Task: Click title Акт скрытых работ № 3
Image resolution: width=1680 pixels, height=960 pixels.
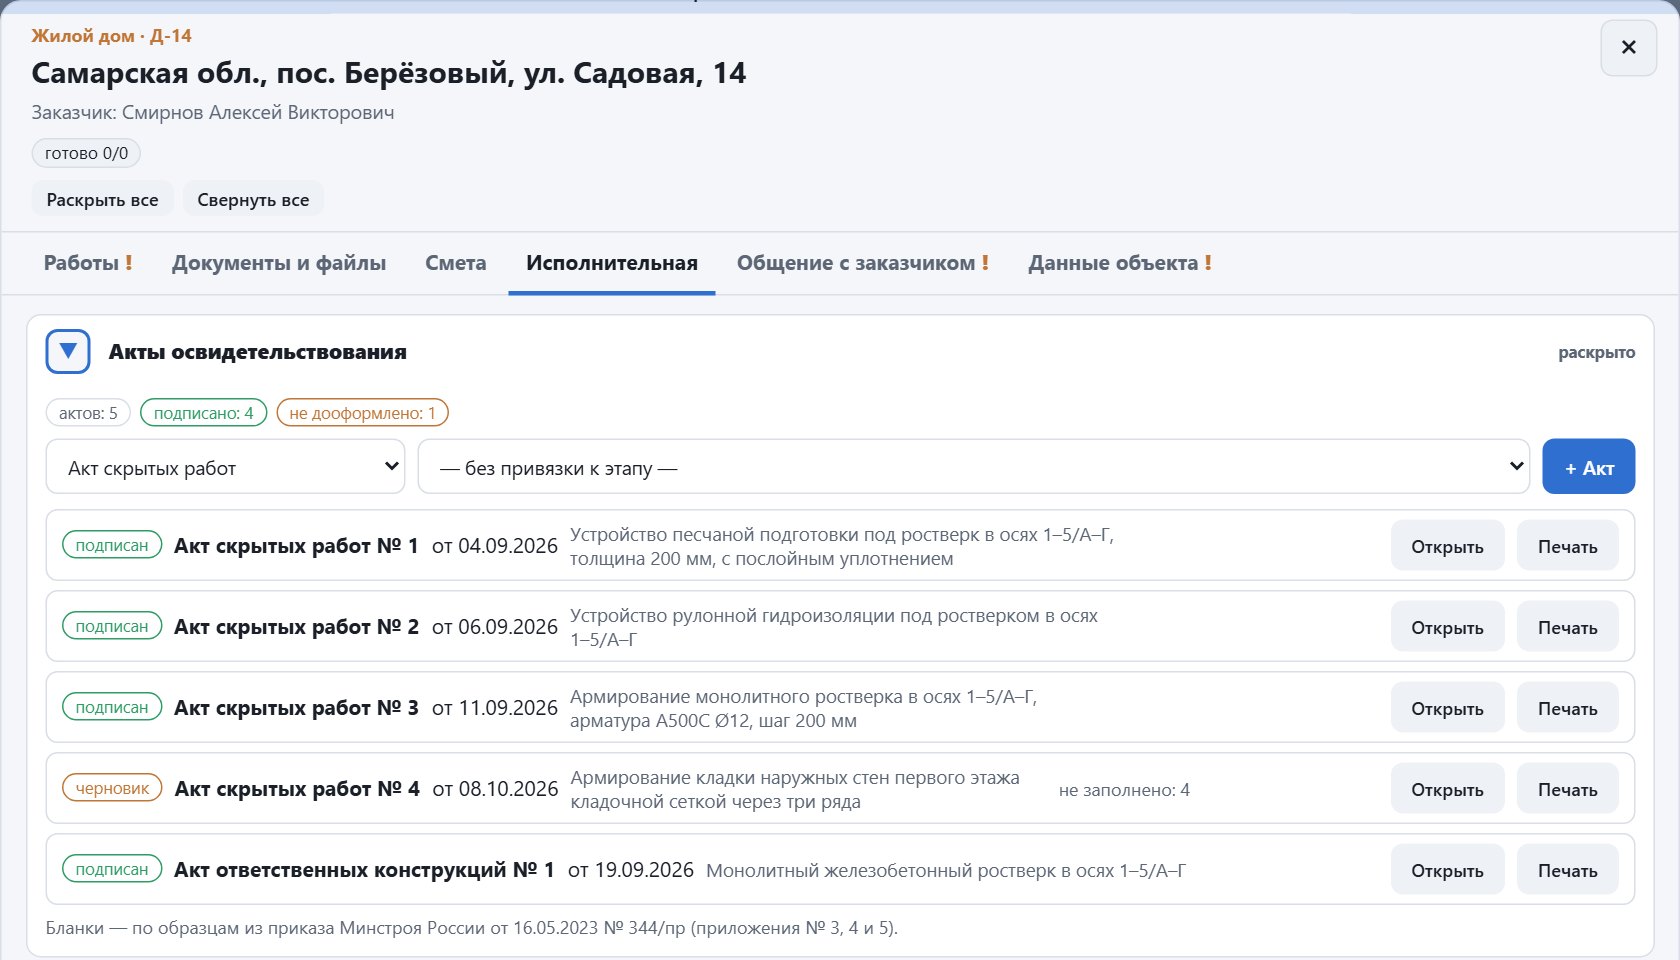Action: (x=296, y=707)
